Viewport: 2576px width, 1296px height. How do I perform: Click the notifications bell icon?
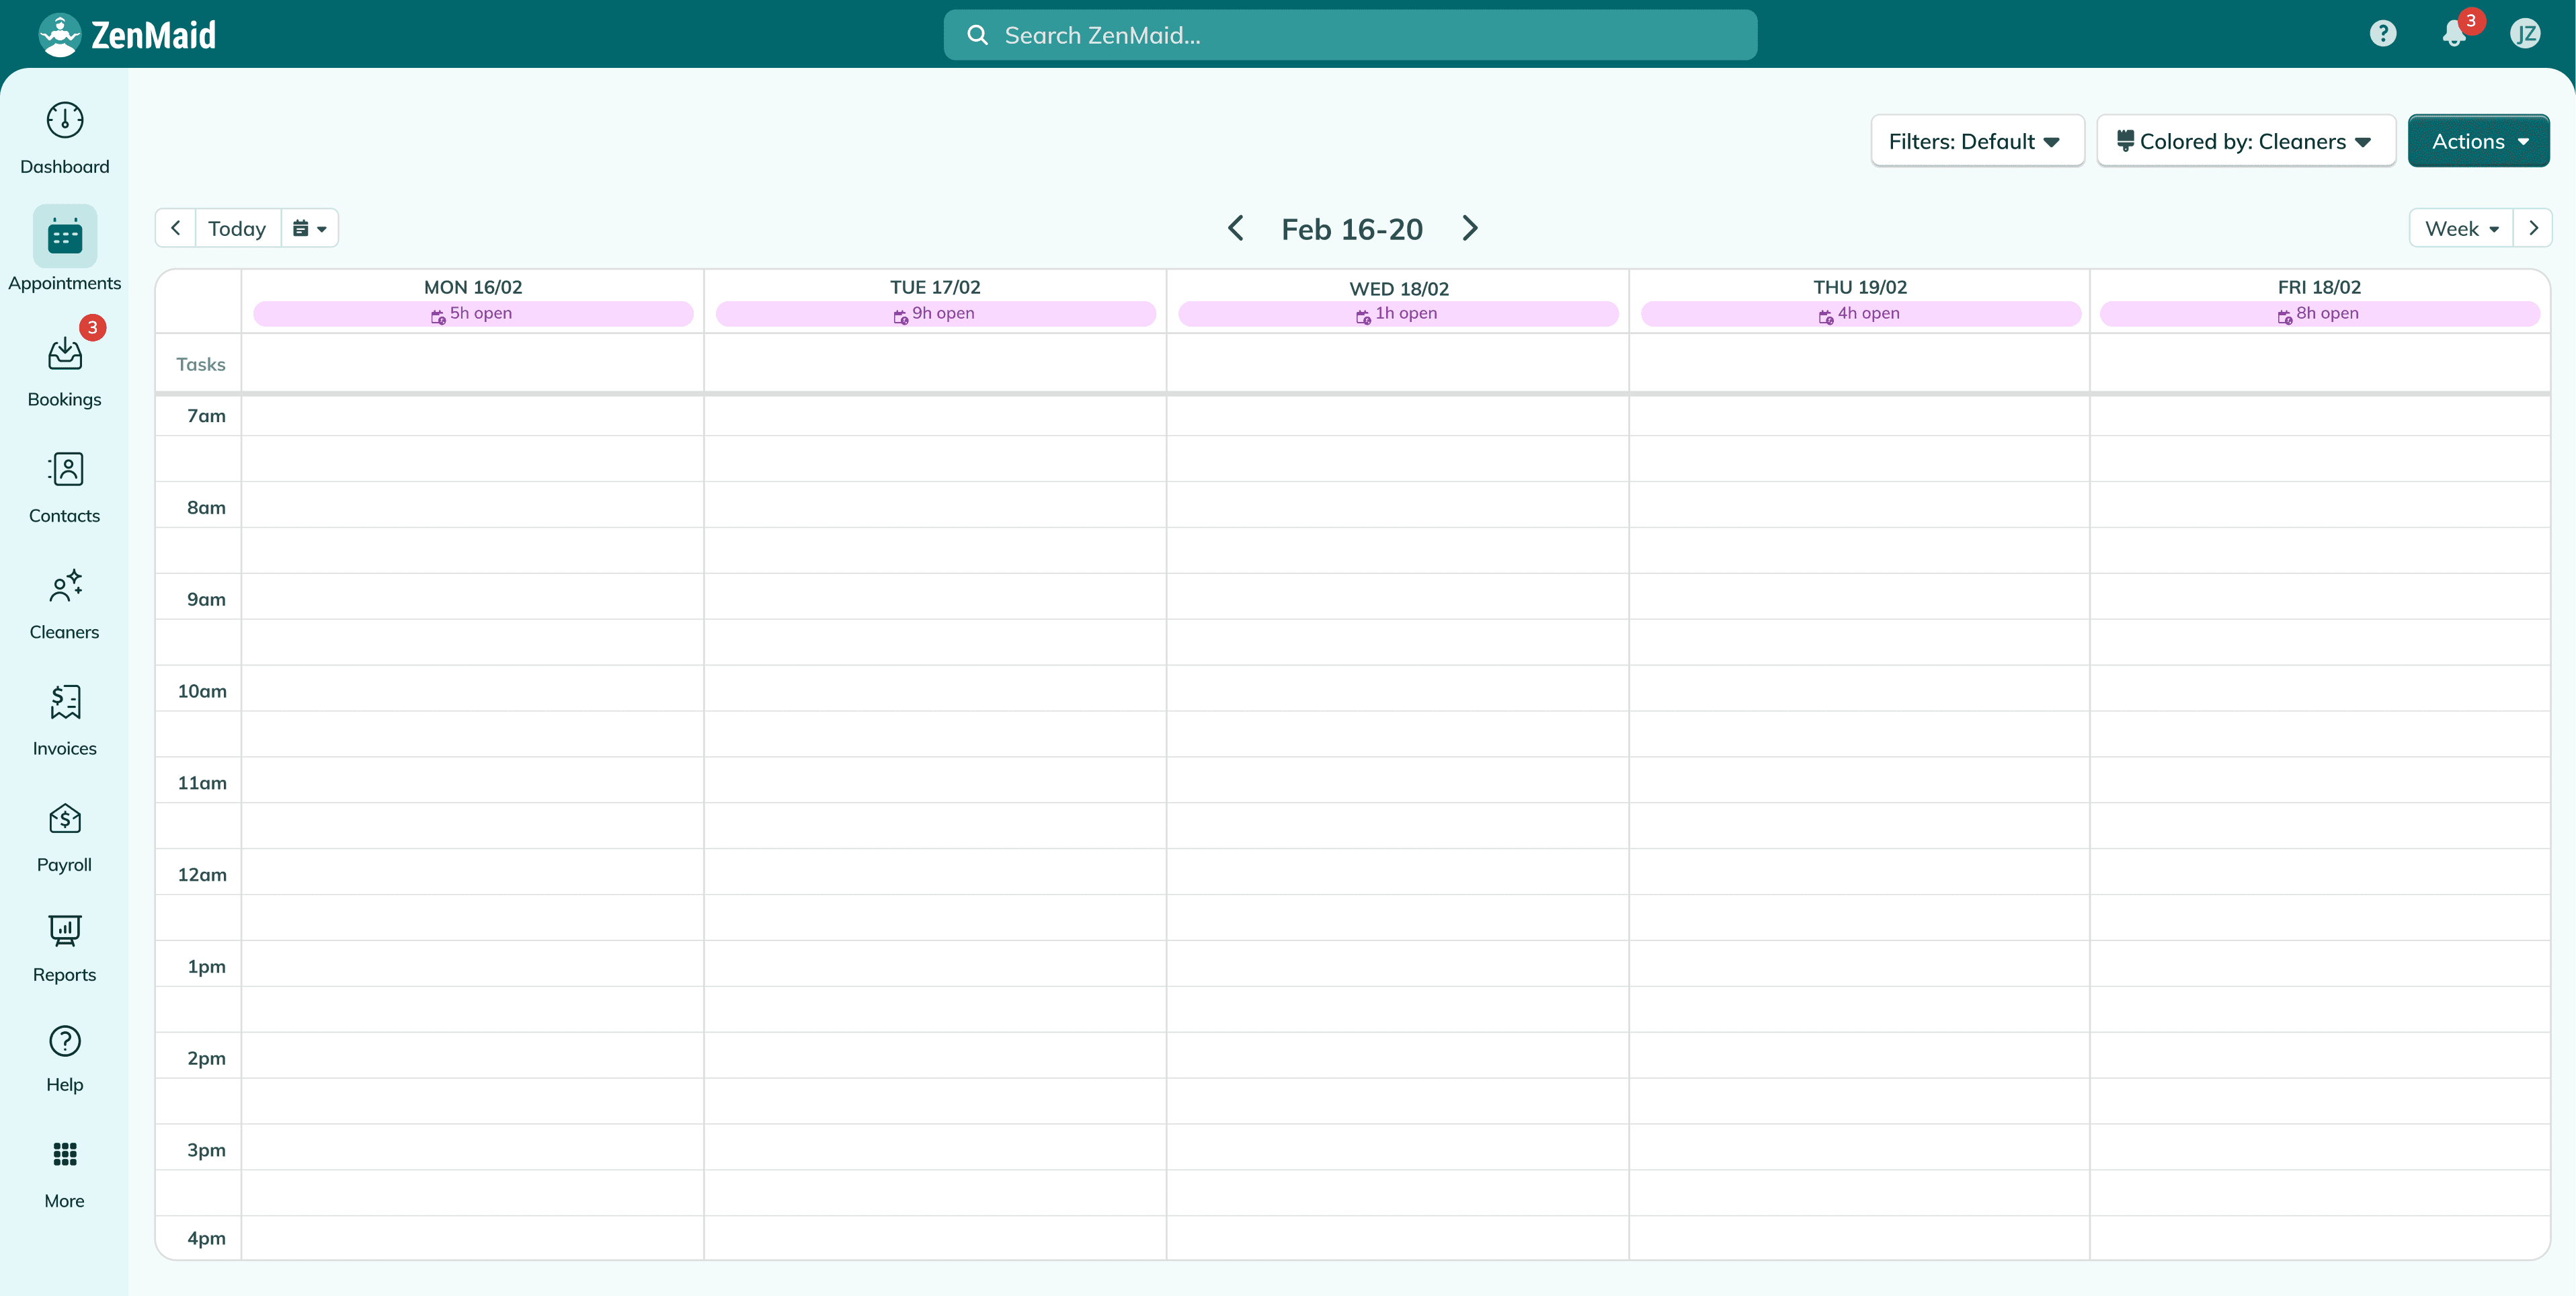click(x=2454, y=34)
